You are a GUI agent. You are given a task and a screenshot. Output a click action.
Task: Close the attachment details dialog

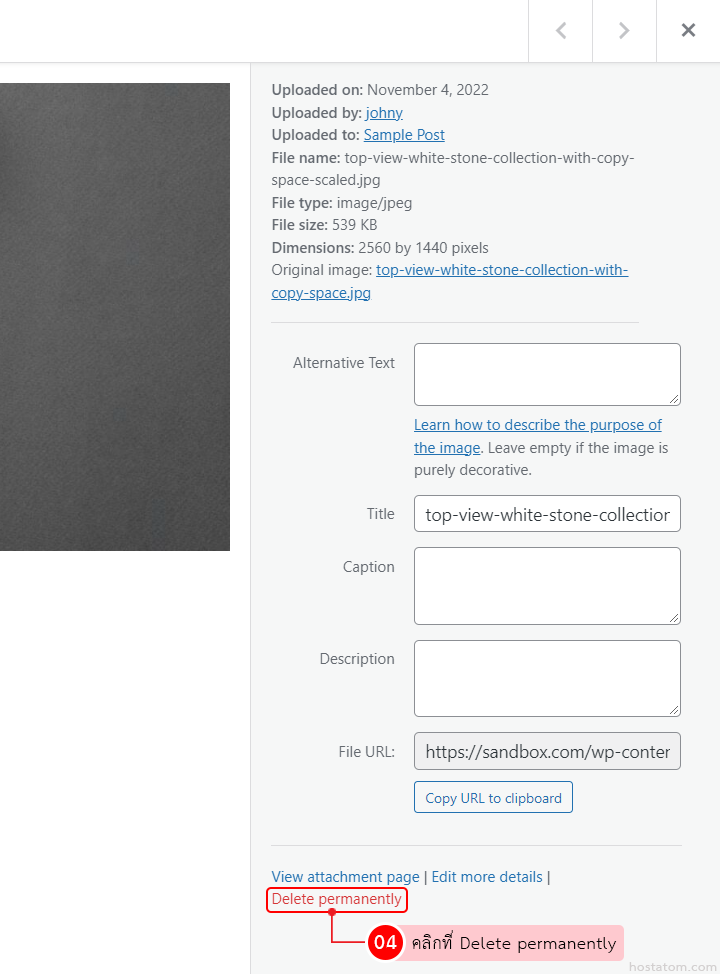(688, 31)
